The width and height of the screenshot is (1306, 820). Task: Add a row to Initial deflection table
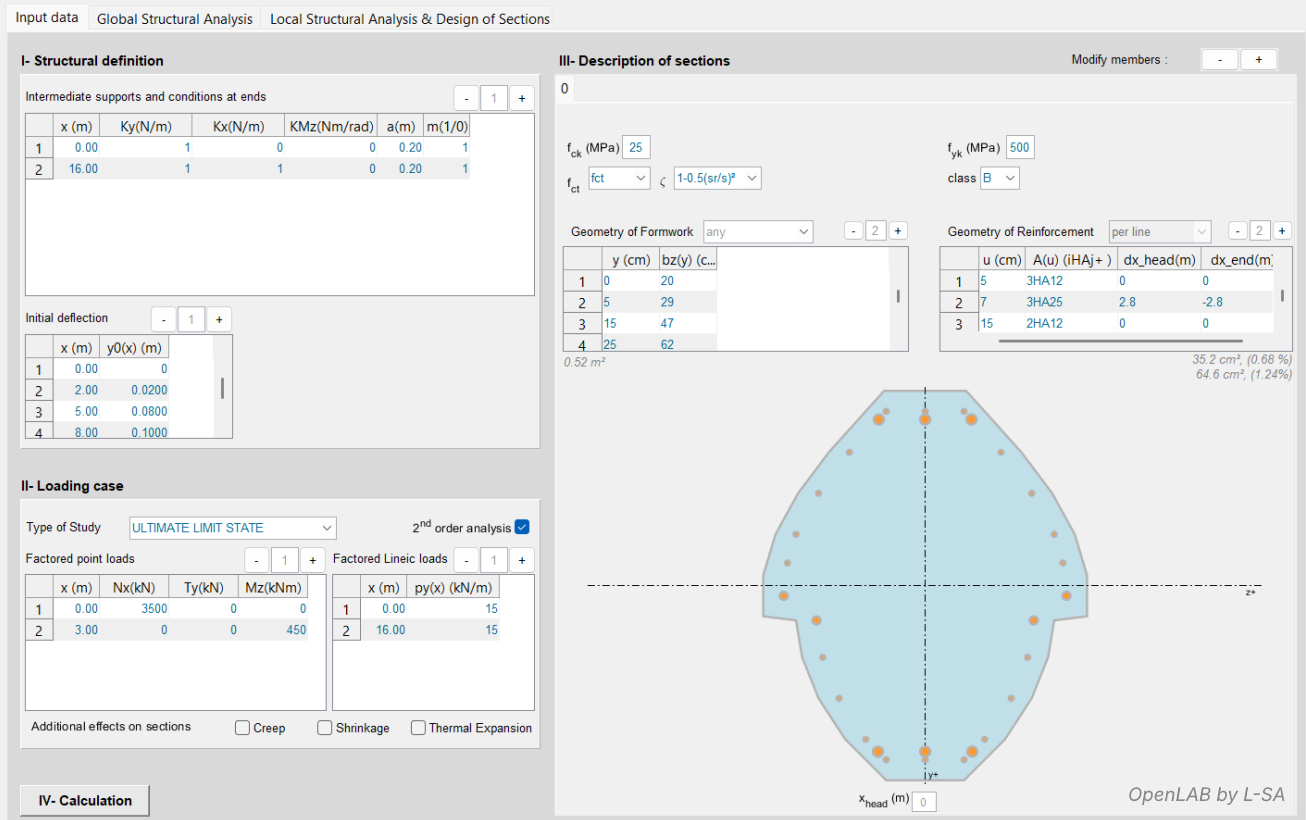pyautogui.click(x=219, y=319)
